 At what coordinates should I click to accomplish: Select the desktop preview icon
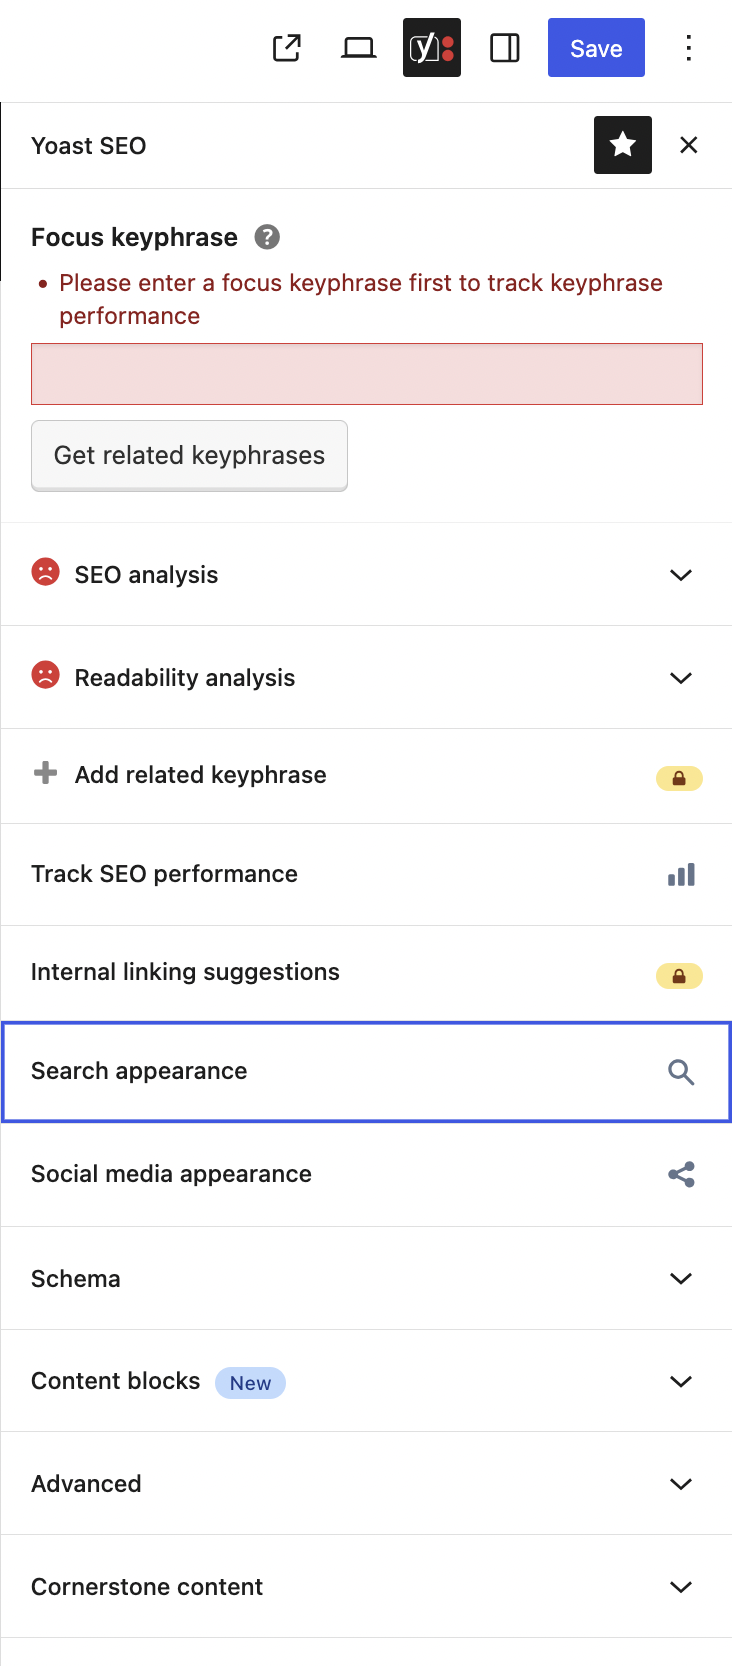(359, 47)
